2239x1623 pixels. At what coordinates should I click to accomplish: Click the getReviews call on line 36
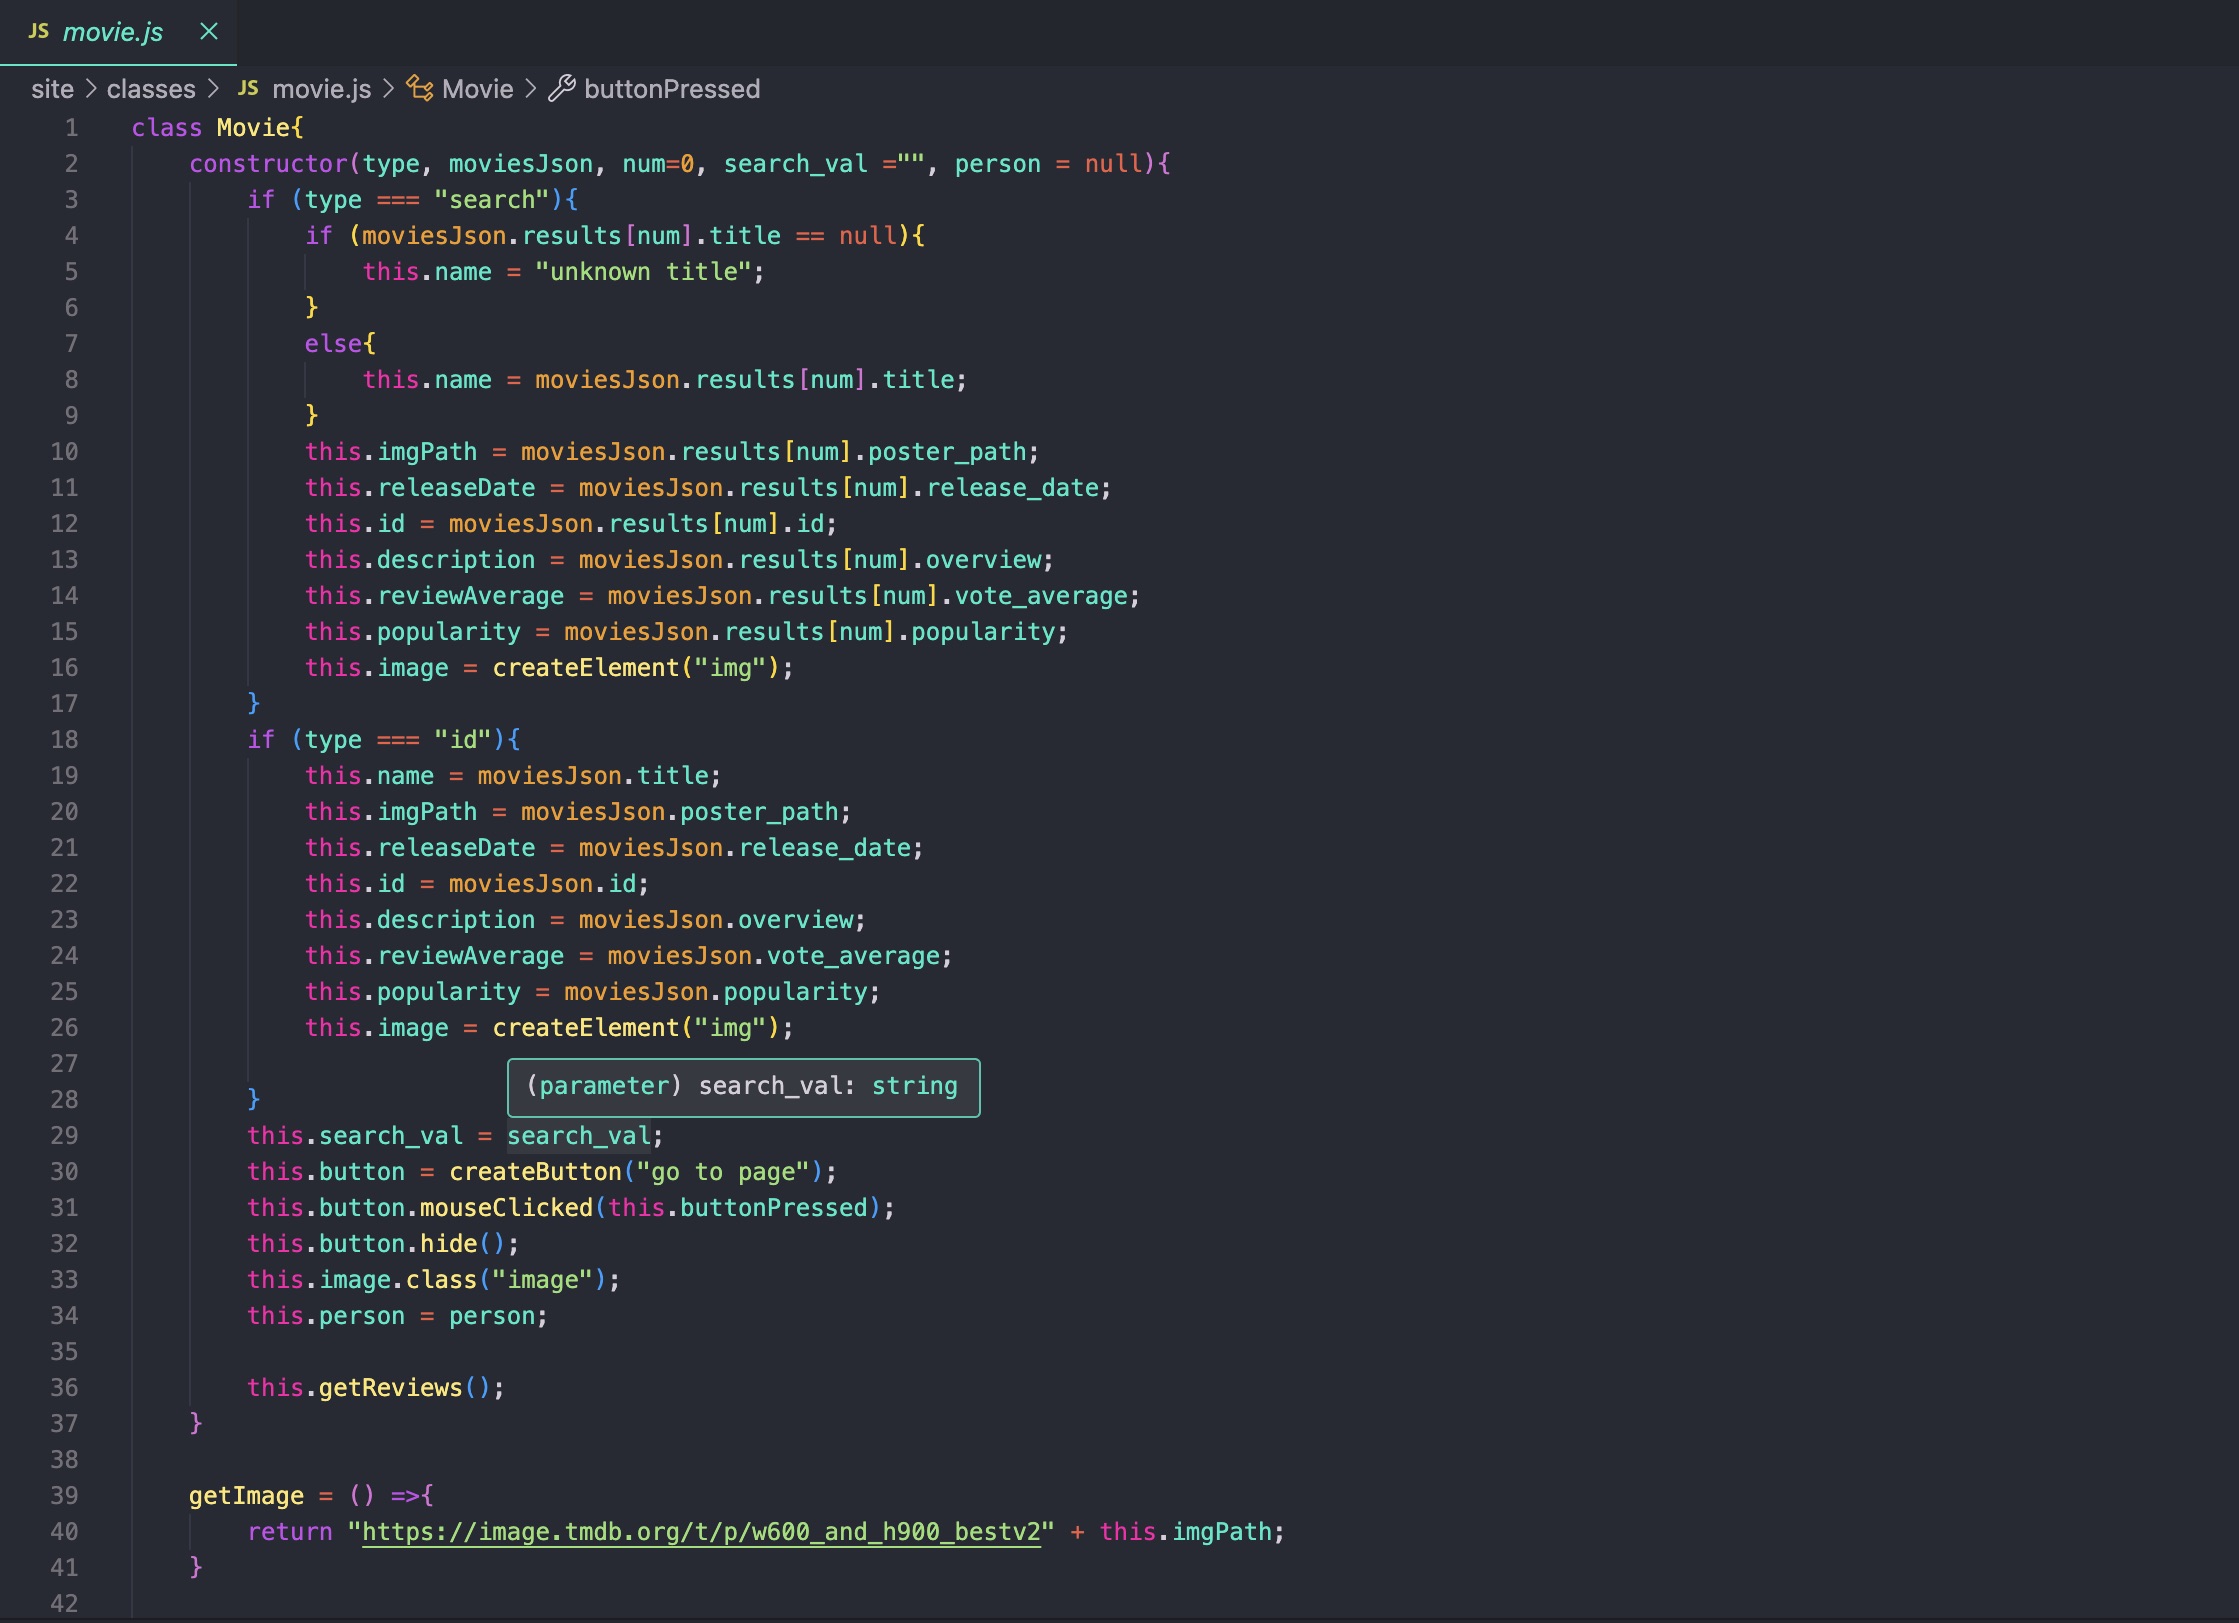[390, 1387]
